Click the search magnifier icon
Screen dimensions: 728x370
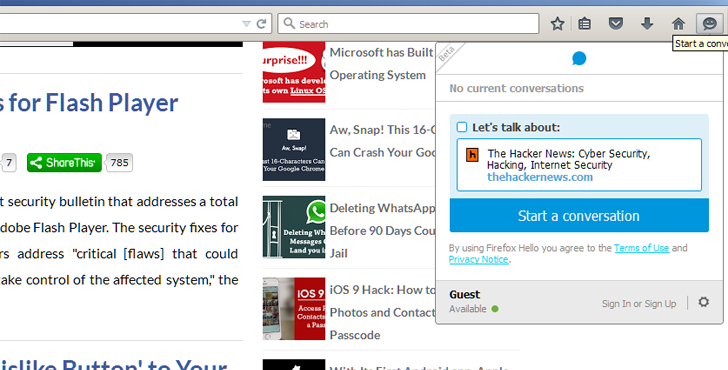(289, 23)
